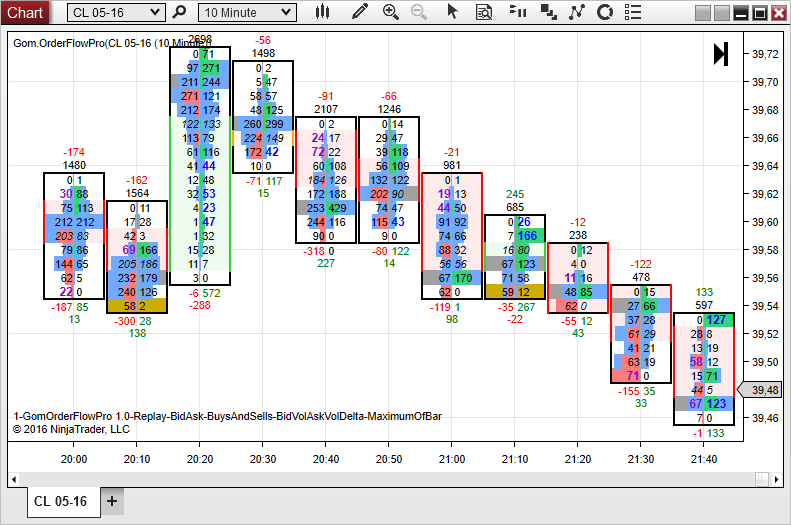The height and width of the screenshot is (525, 791).
Task: Click the second gray window layout button
Action: [721, 13]
